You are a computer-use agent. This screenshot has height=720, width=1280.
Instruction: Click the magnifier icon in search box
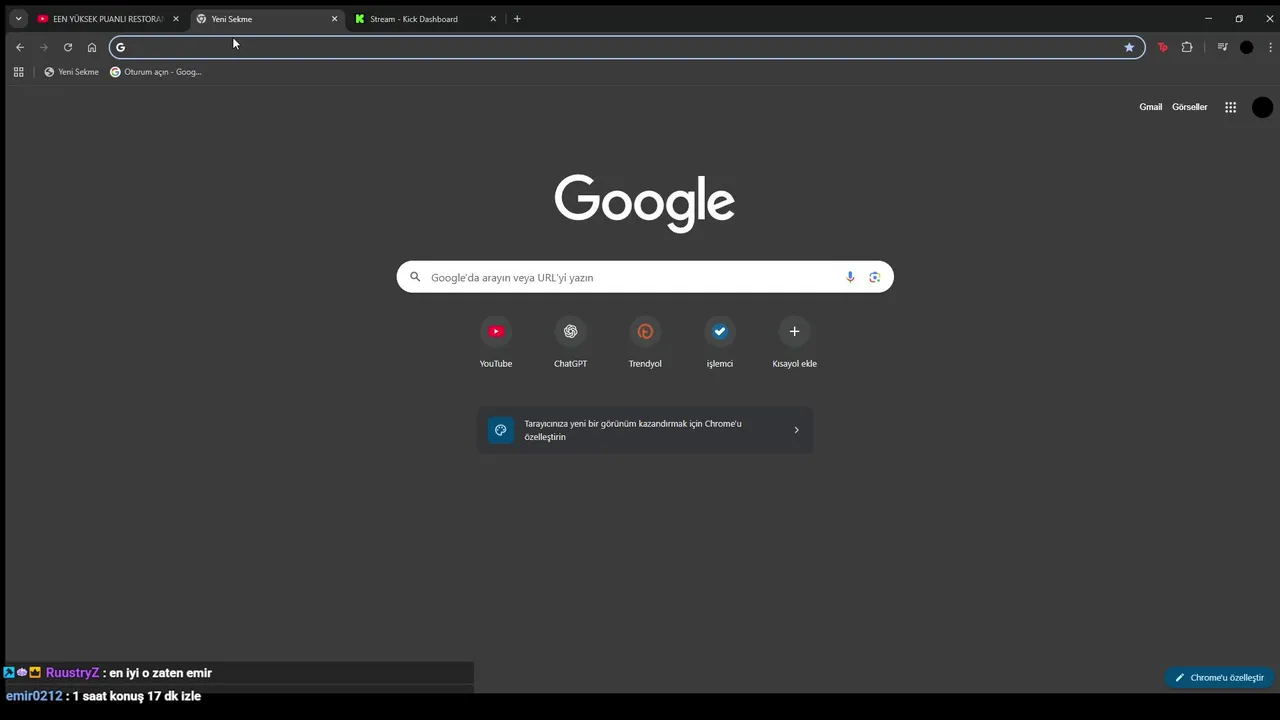[x=415, y=277]
